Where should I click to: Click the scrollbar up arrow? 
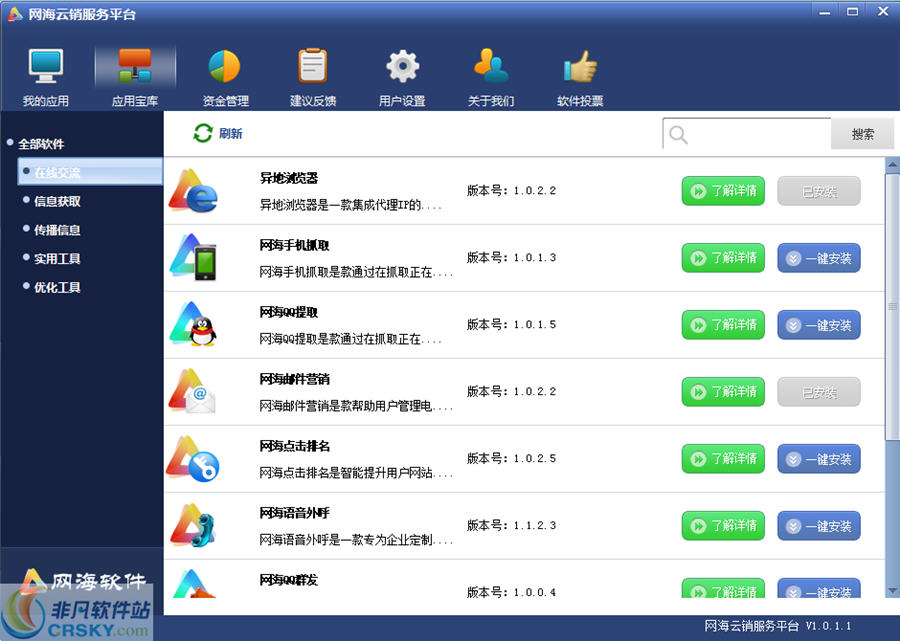click(x=893, y=165)
